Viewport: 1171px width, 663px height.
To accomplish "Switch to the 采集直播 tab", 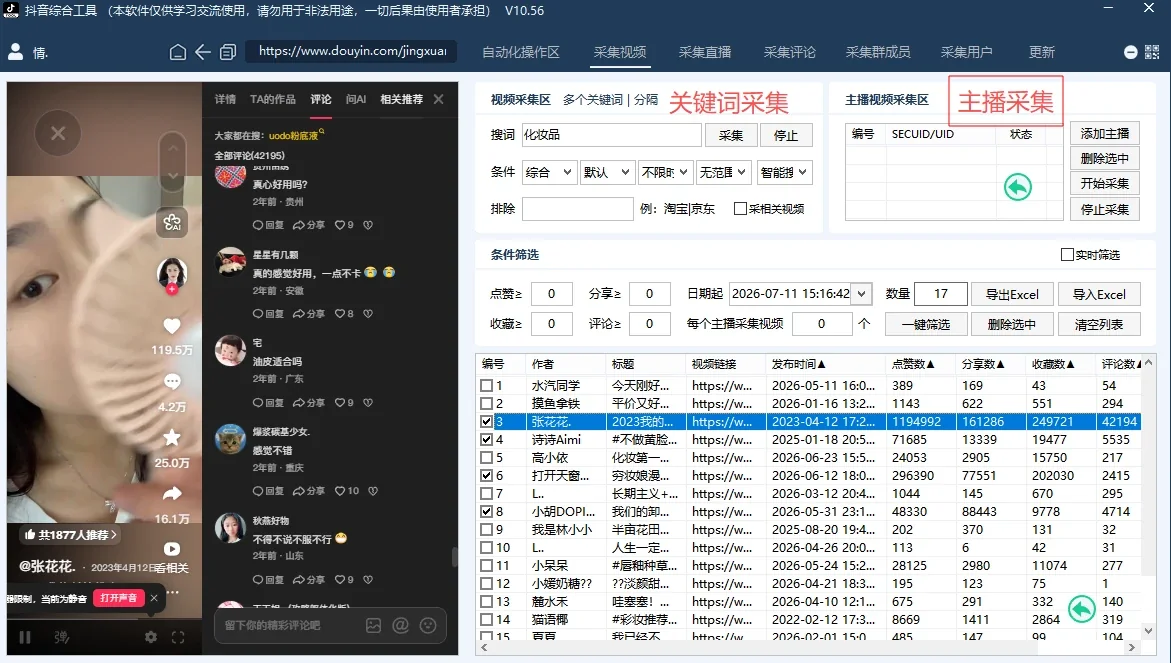I will coord(705,52).
